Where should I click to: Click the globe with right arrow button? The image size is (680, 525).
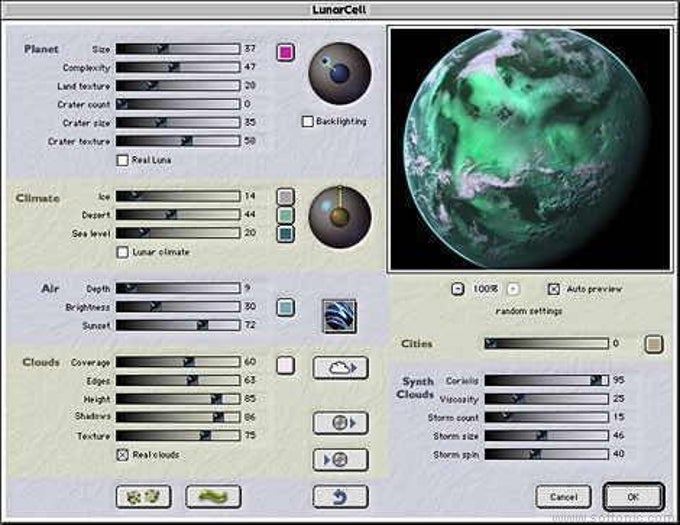[x=340, y=423]
